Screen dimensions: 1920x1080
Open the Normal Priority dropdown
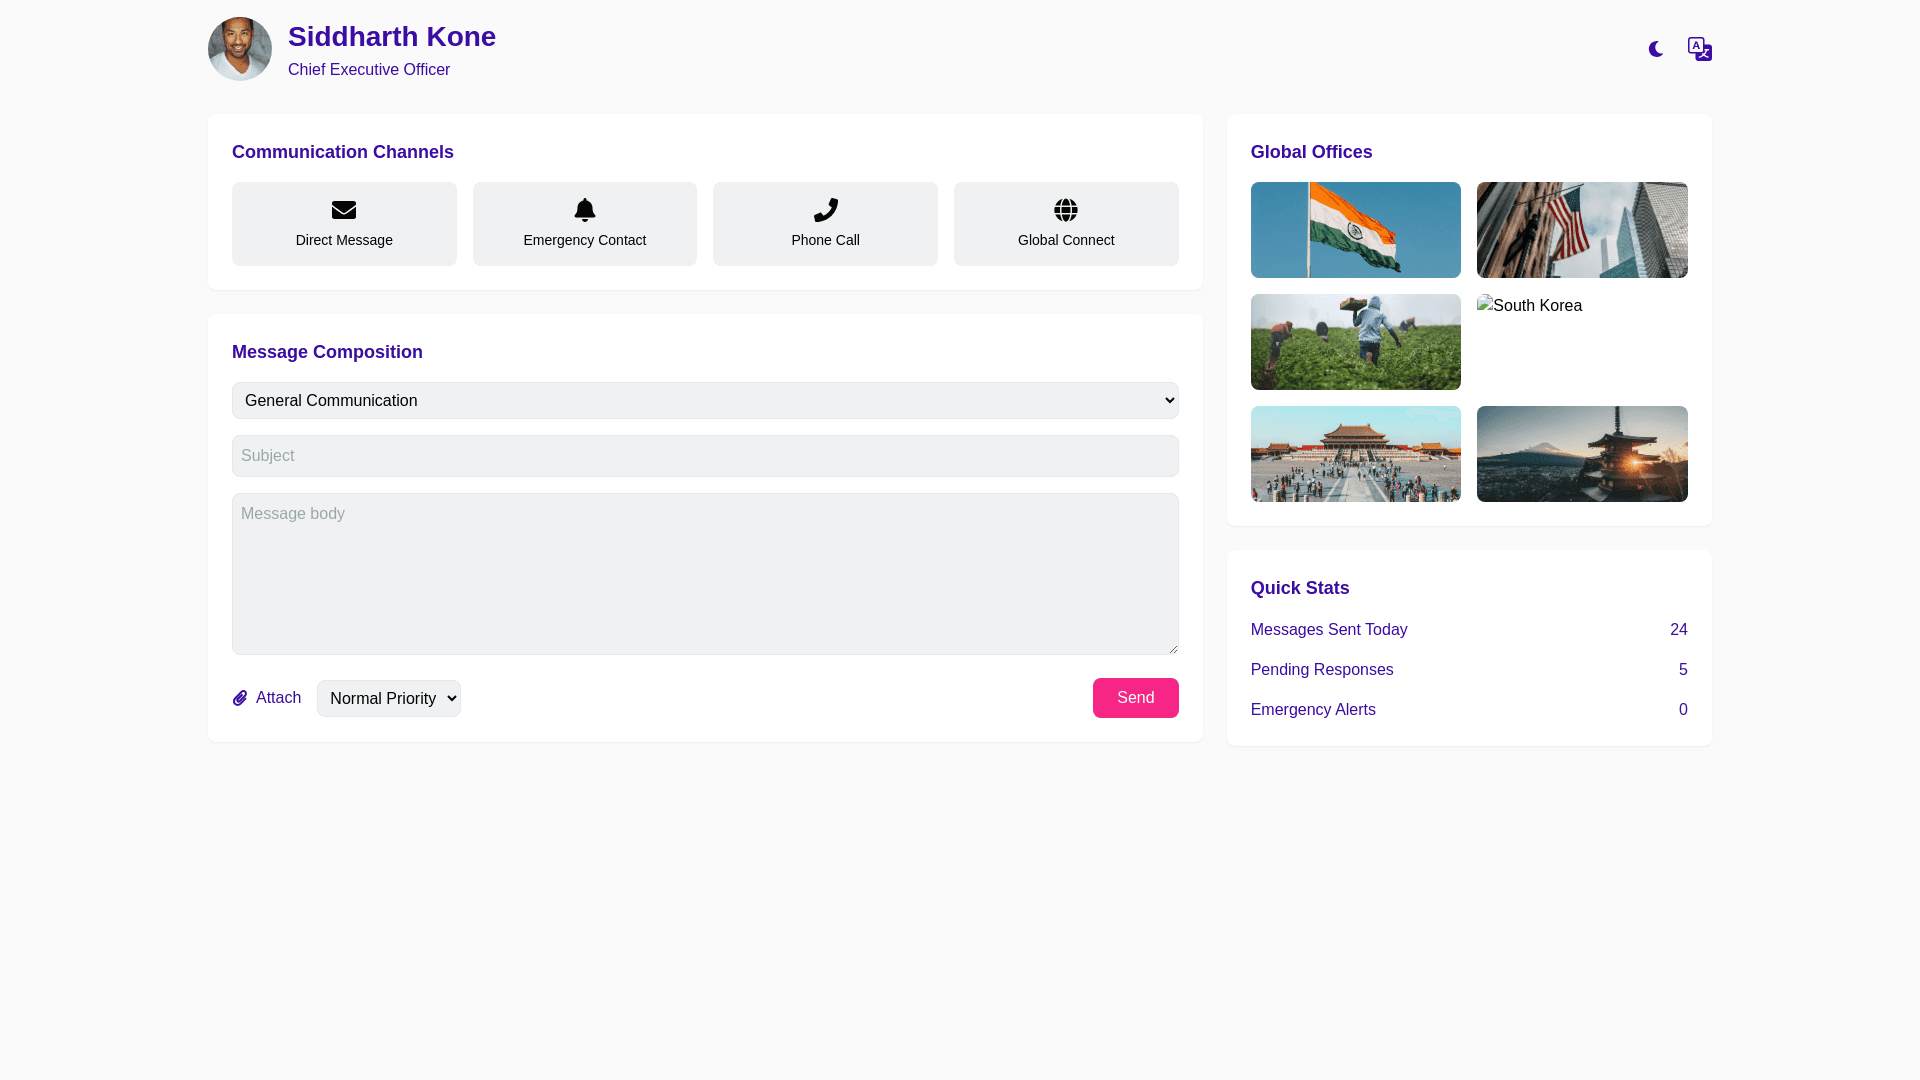(x=389, y=698)
